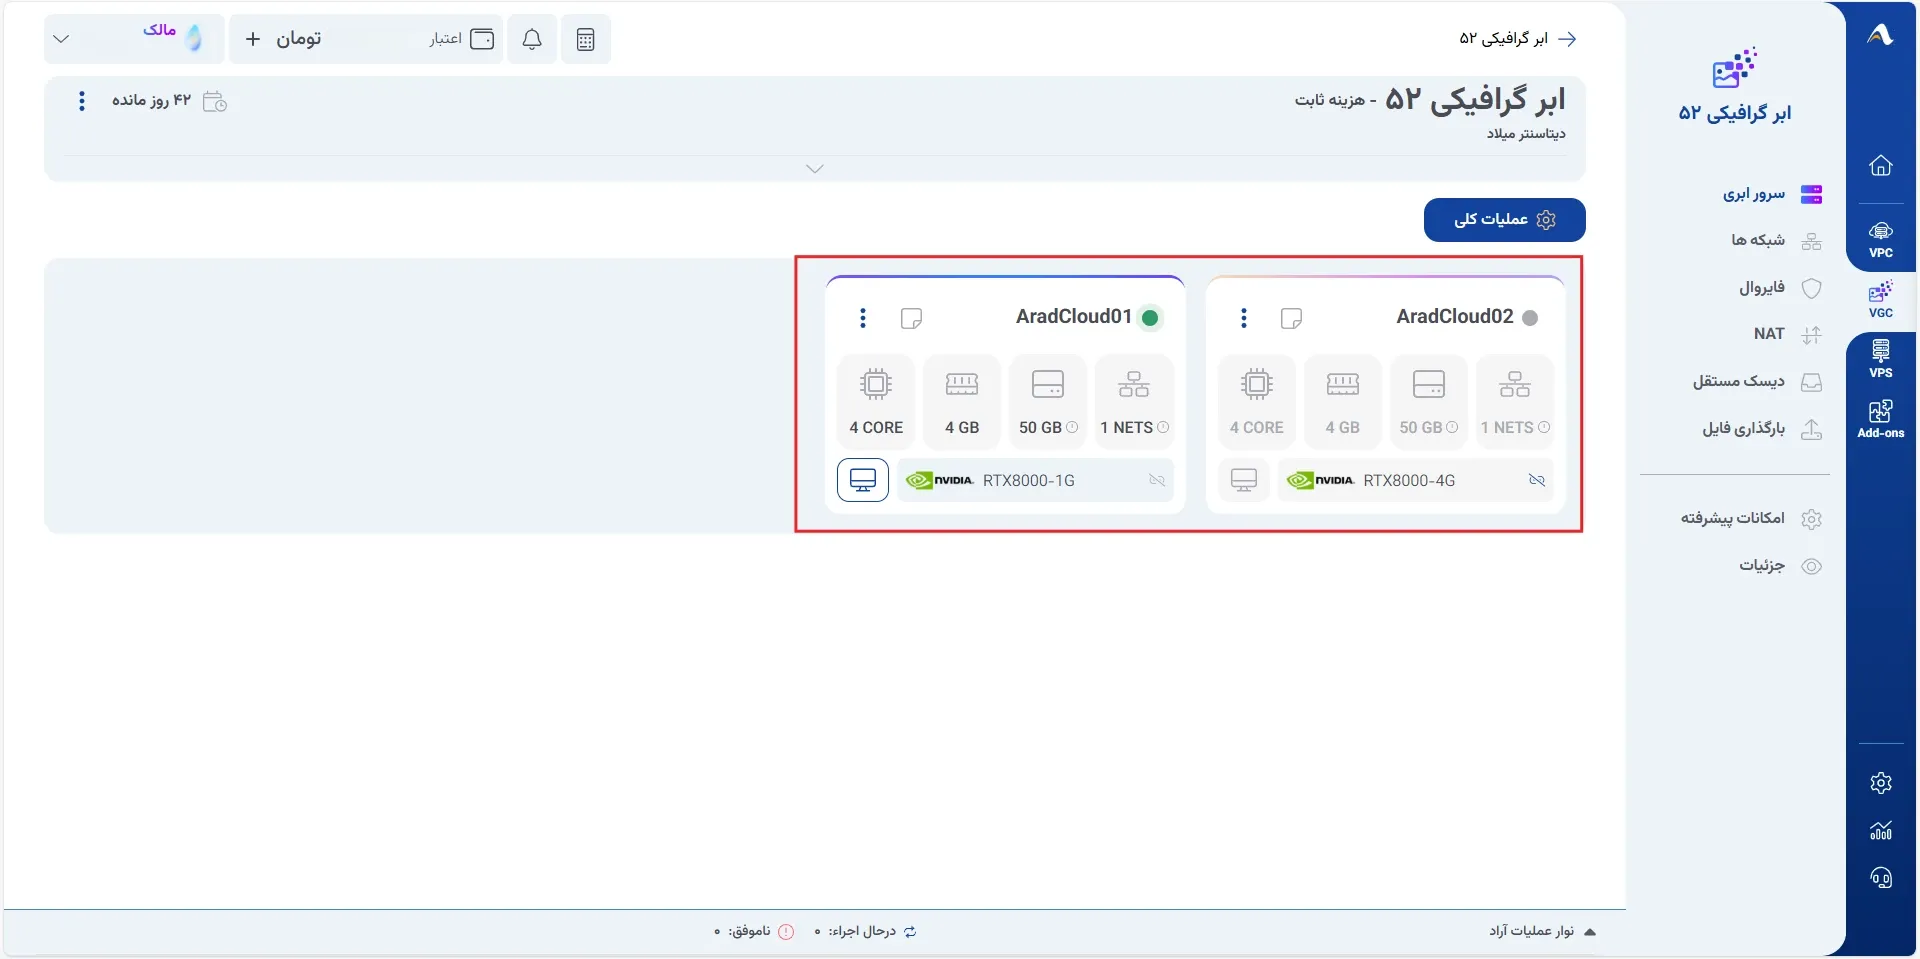Image resolution: width=1920 pixels, height=959 pixels.
Task: Open the VGC section
Action: (1880, 300)
